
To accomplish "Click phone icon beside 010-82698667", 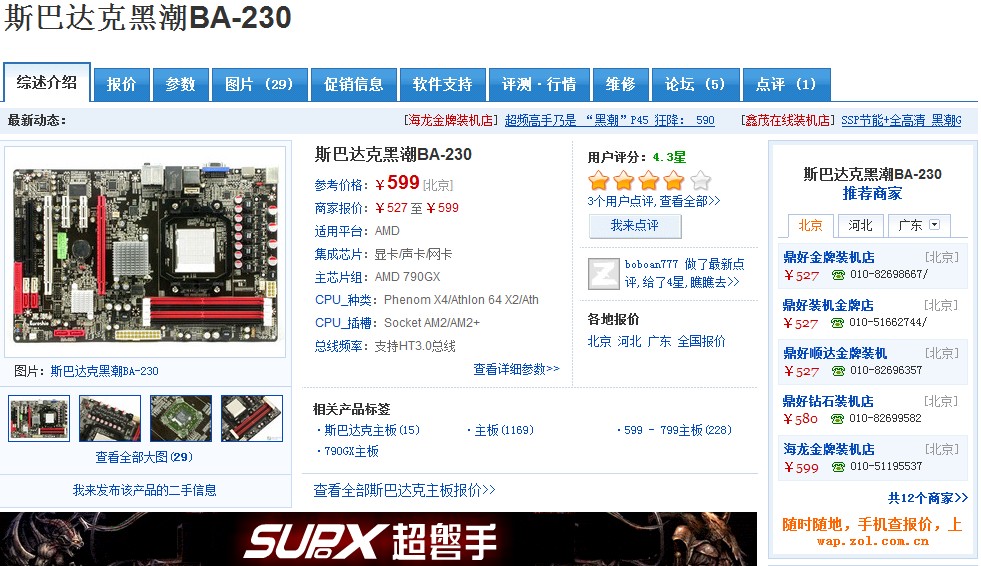I will coord(838,275).
